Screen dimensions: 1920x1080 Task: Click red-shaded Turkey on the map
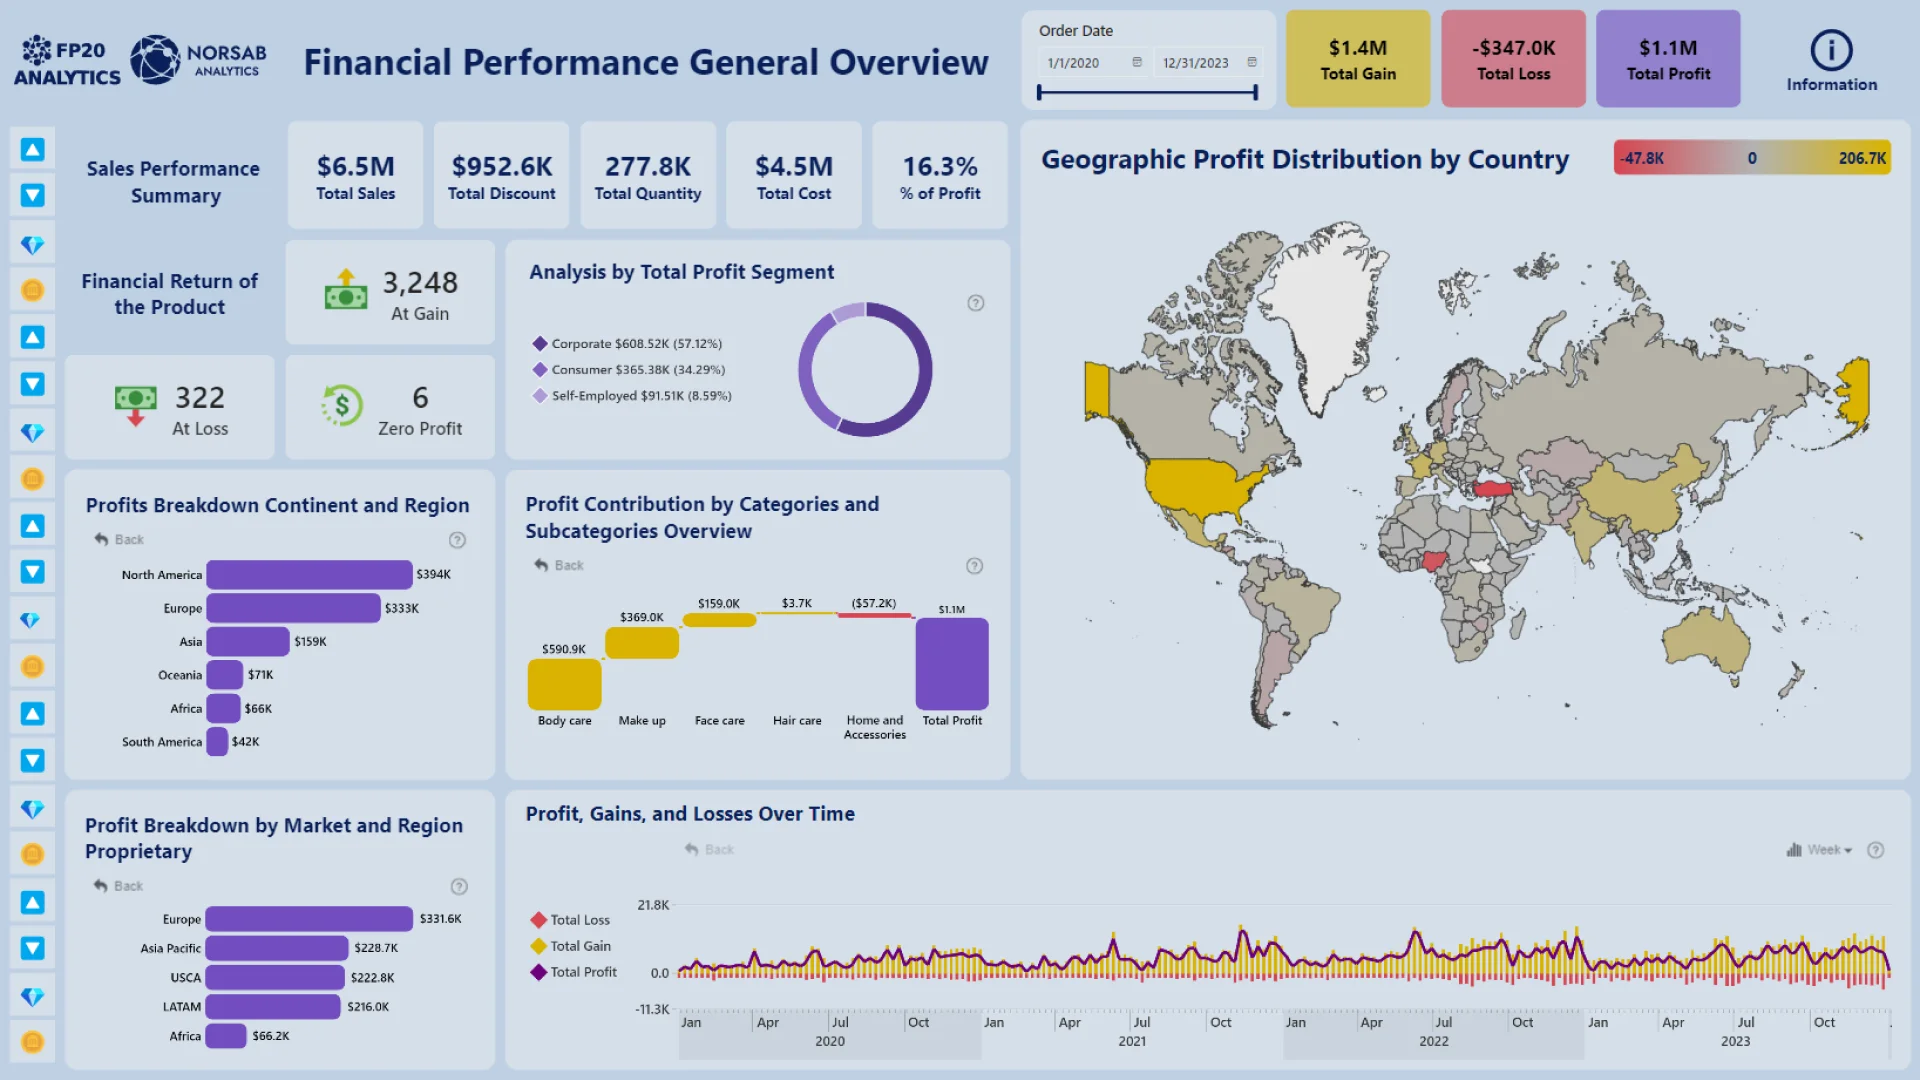point(1493,489)
